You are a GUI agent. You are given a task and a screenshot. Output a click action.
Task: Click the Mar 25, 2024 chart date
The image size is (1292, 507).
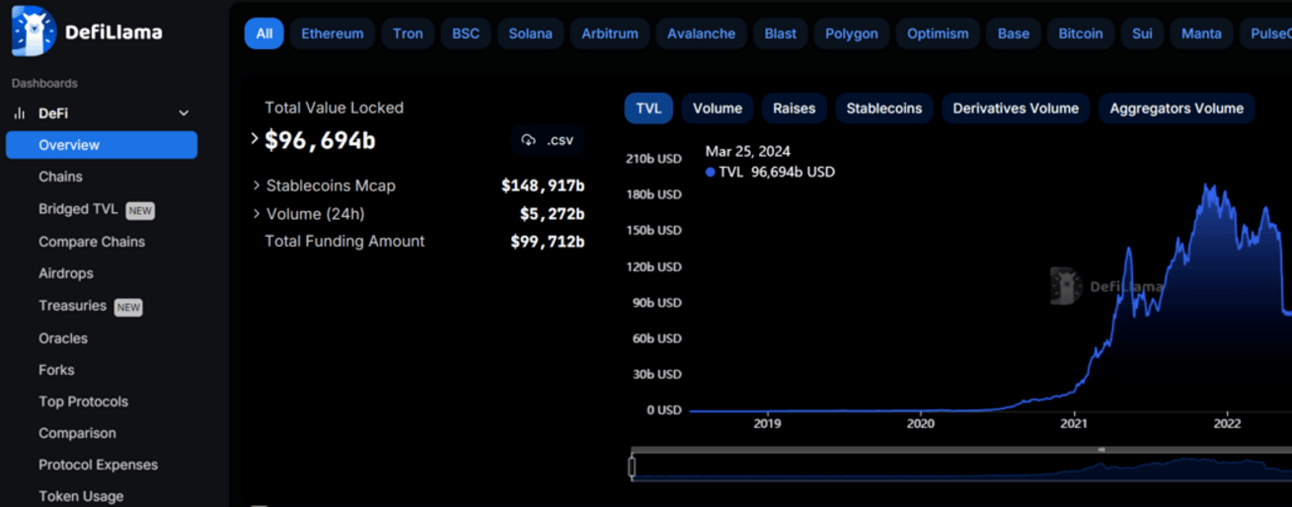pyautogui.click(x=748, y=151)
